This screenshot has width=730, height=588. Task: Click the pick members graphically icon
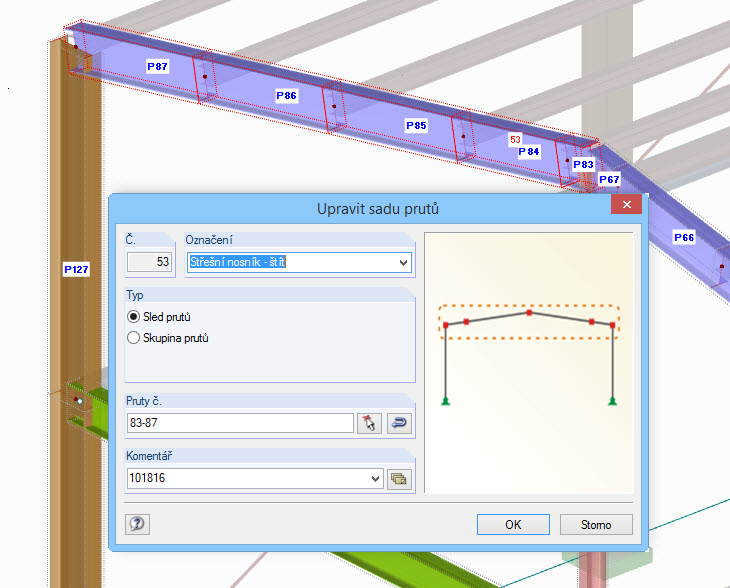pyautogui.click(x=369, y=423)
